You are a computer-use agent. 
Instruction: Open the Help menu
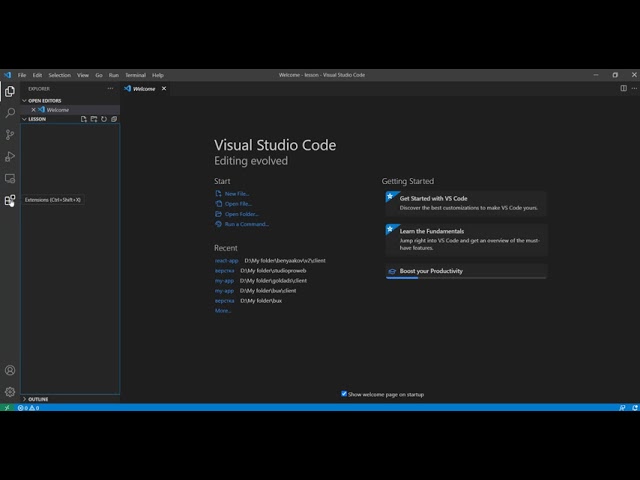tap(158, 75)
